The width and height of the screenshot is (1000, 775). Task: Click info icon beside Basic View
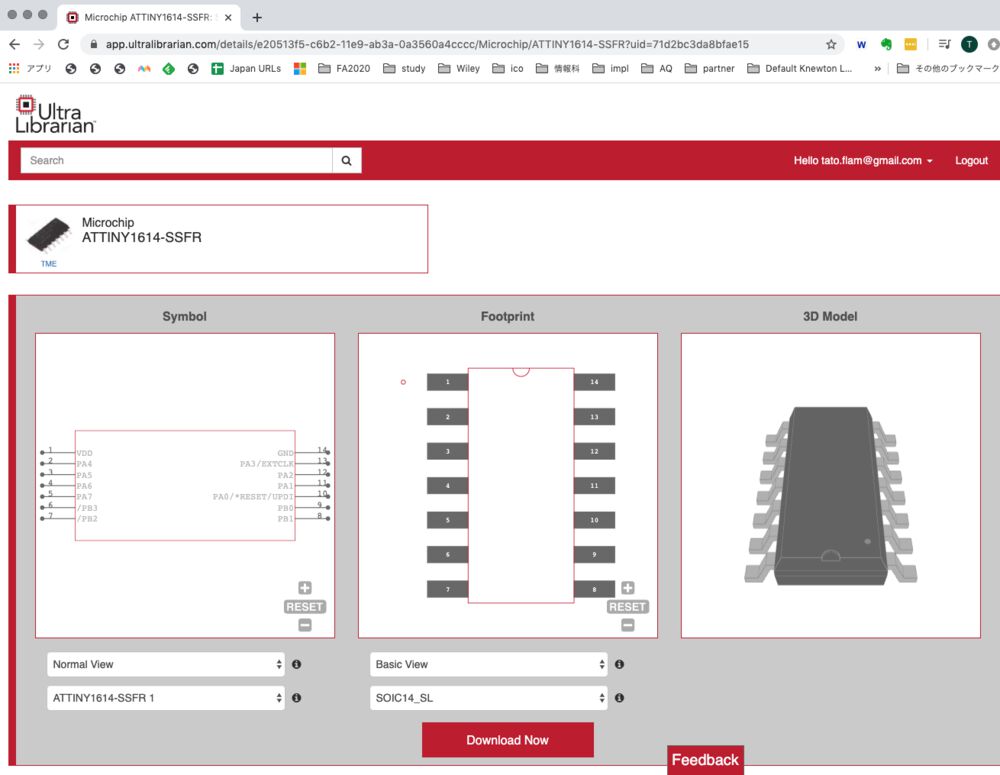[x=619, y=664]
